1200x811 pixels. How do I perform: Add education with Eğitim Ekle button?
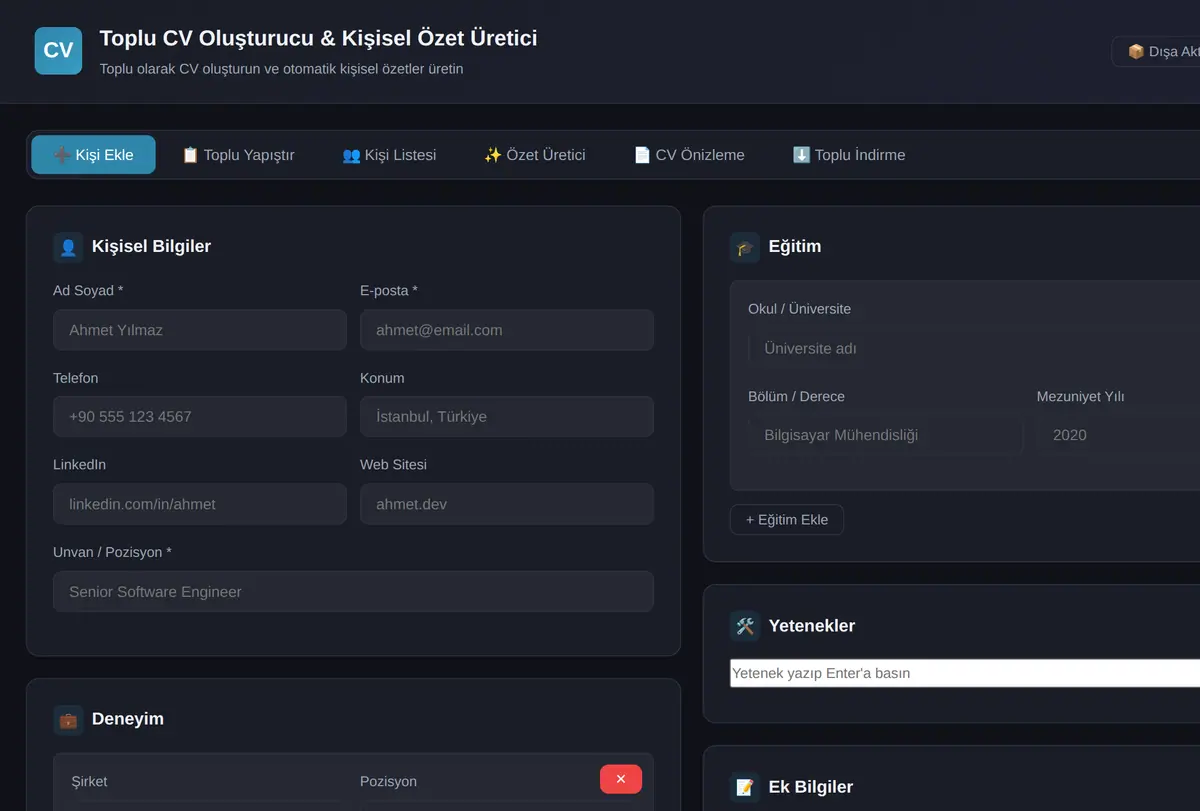787,520
